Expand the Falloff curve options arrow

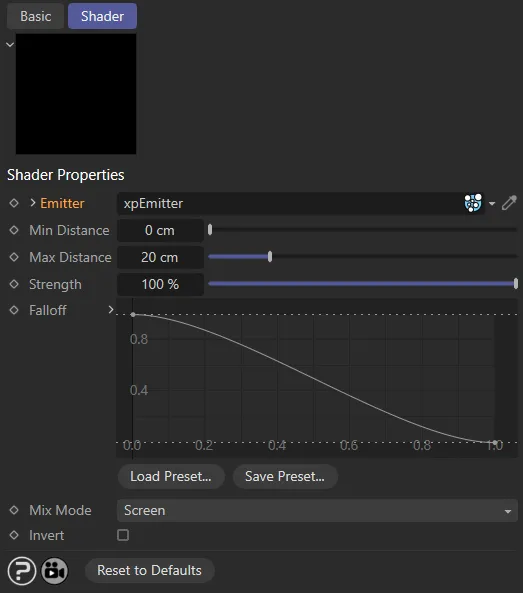pos(111,310)
